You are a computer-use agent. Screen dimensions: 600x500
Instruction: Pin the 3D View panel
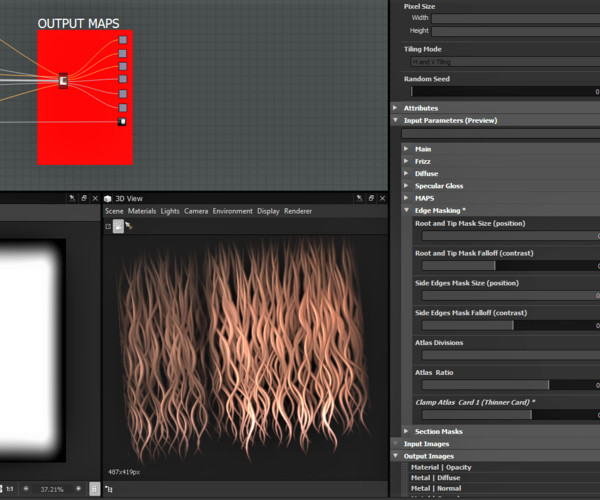point(359,198)
